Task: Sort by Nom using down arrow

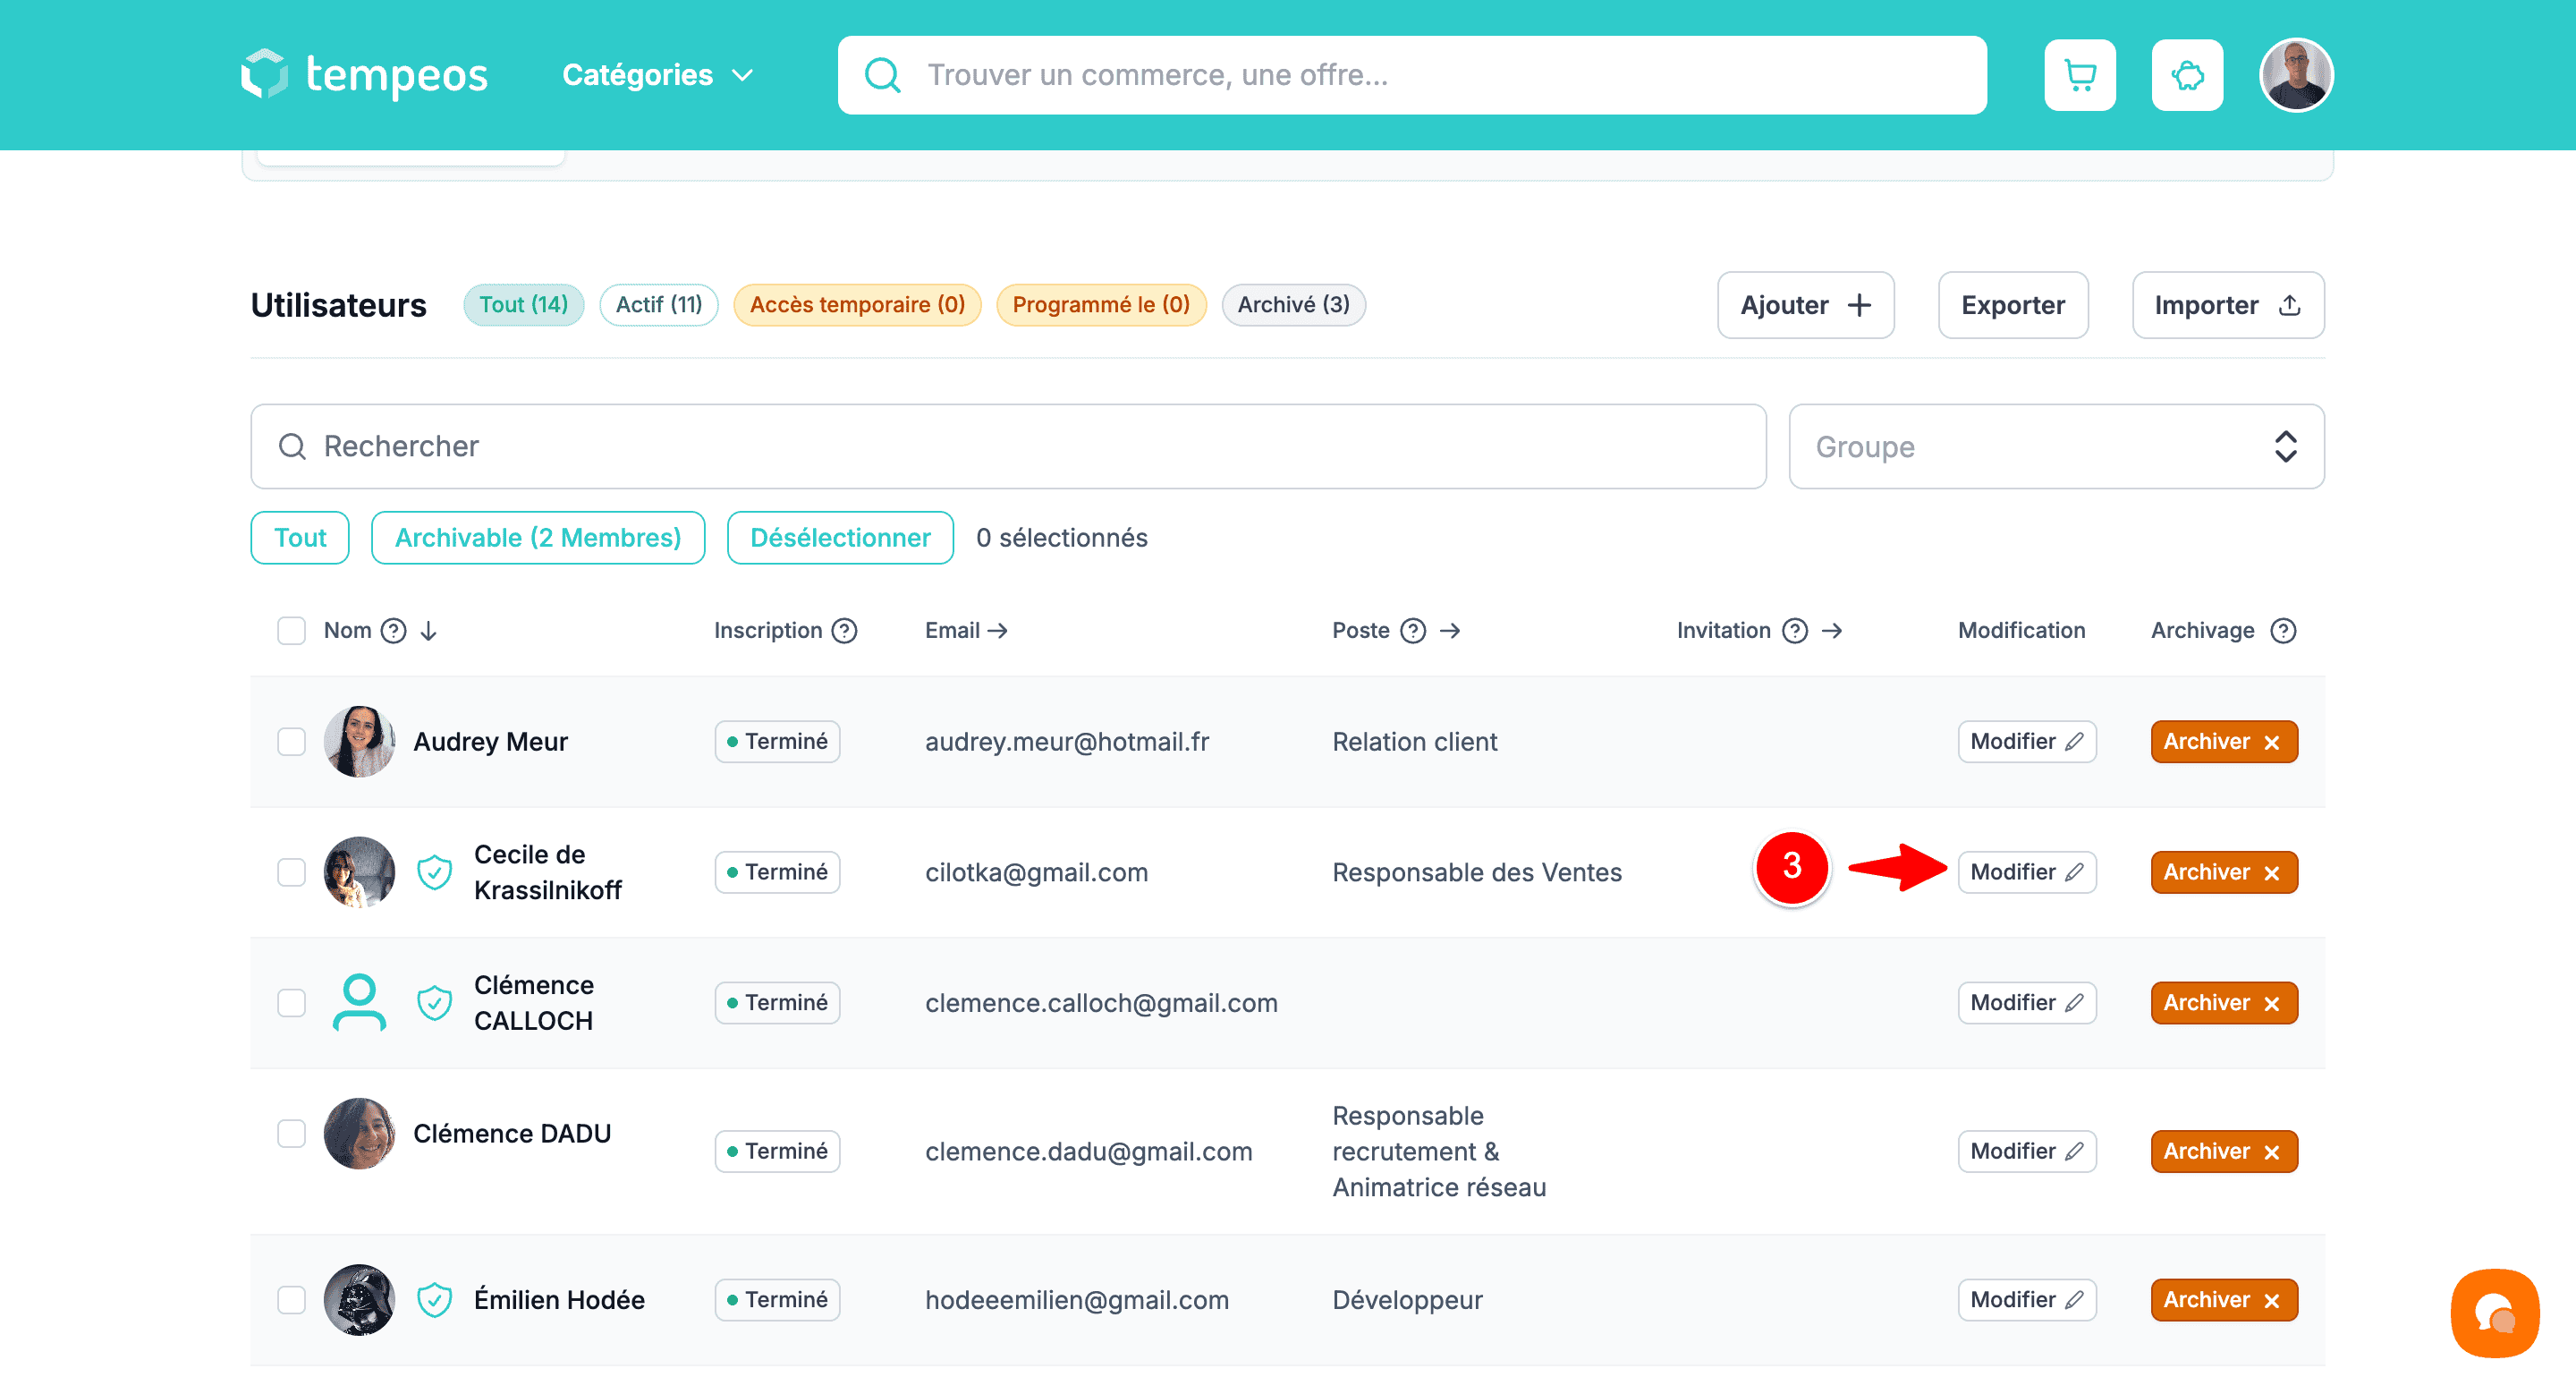Action: 429,630
